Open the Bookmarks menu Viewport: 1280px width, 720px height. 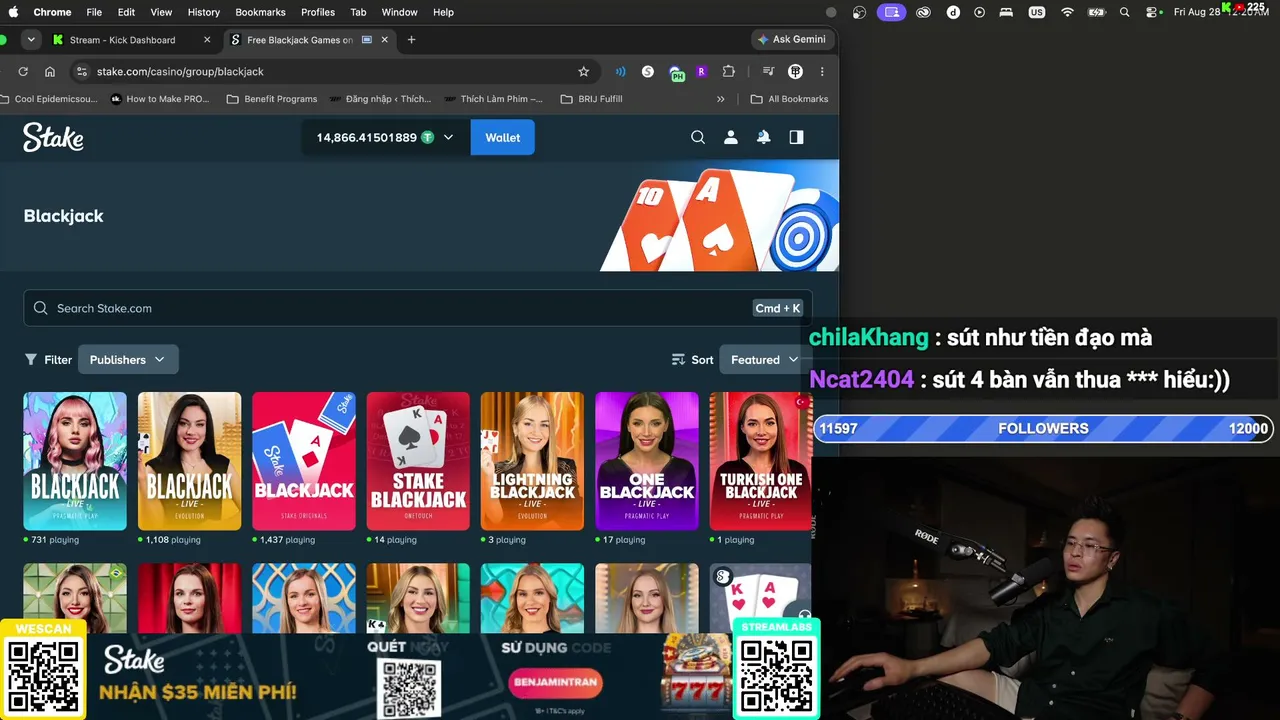click(260, 12)
